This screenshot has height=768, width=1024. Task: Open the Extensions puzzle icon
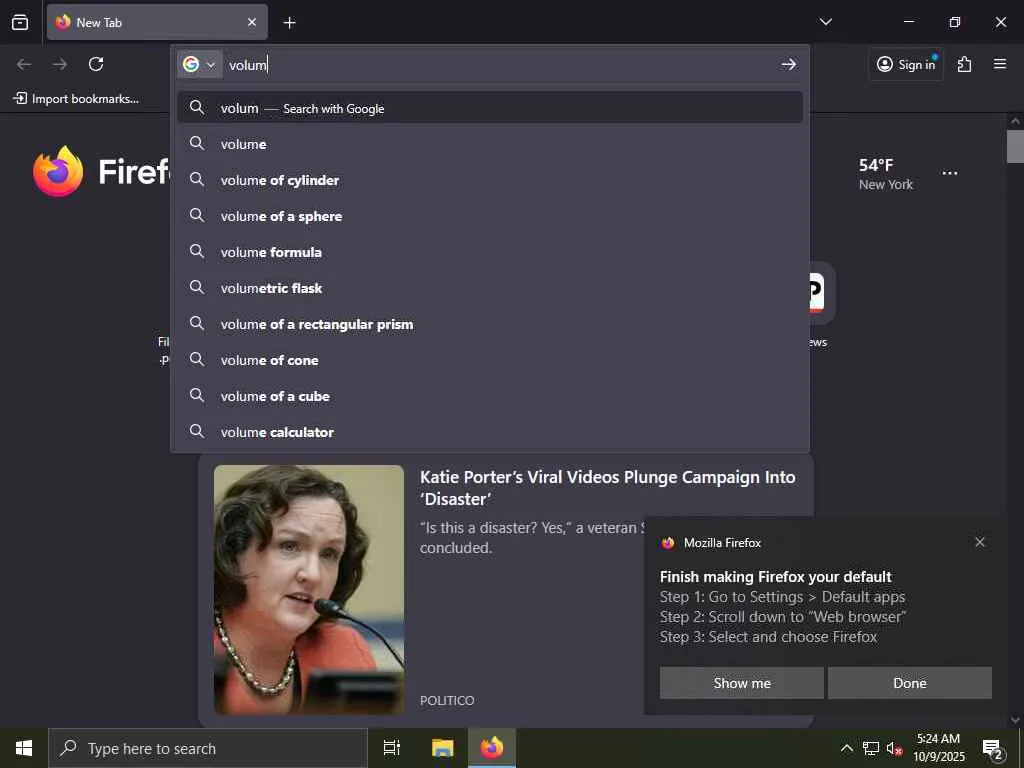[x=964, y=64]
